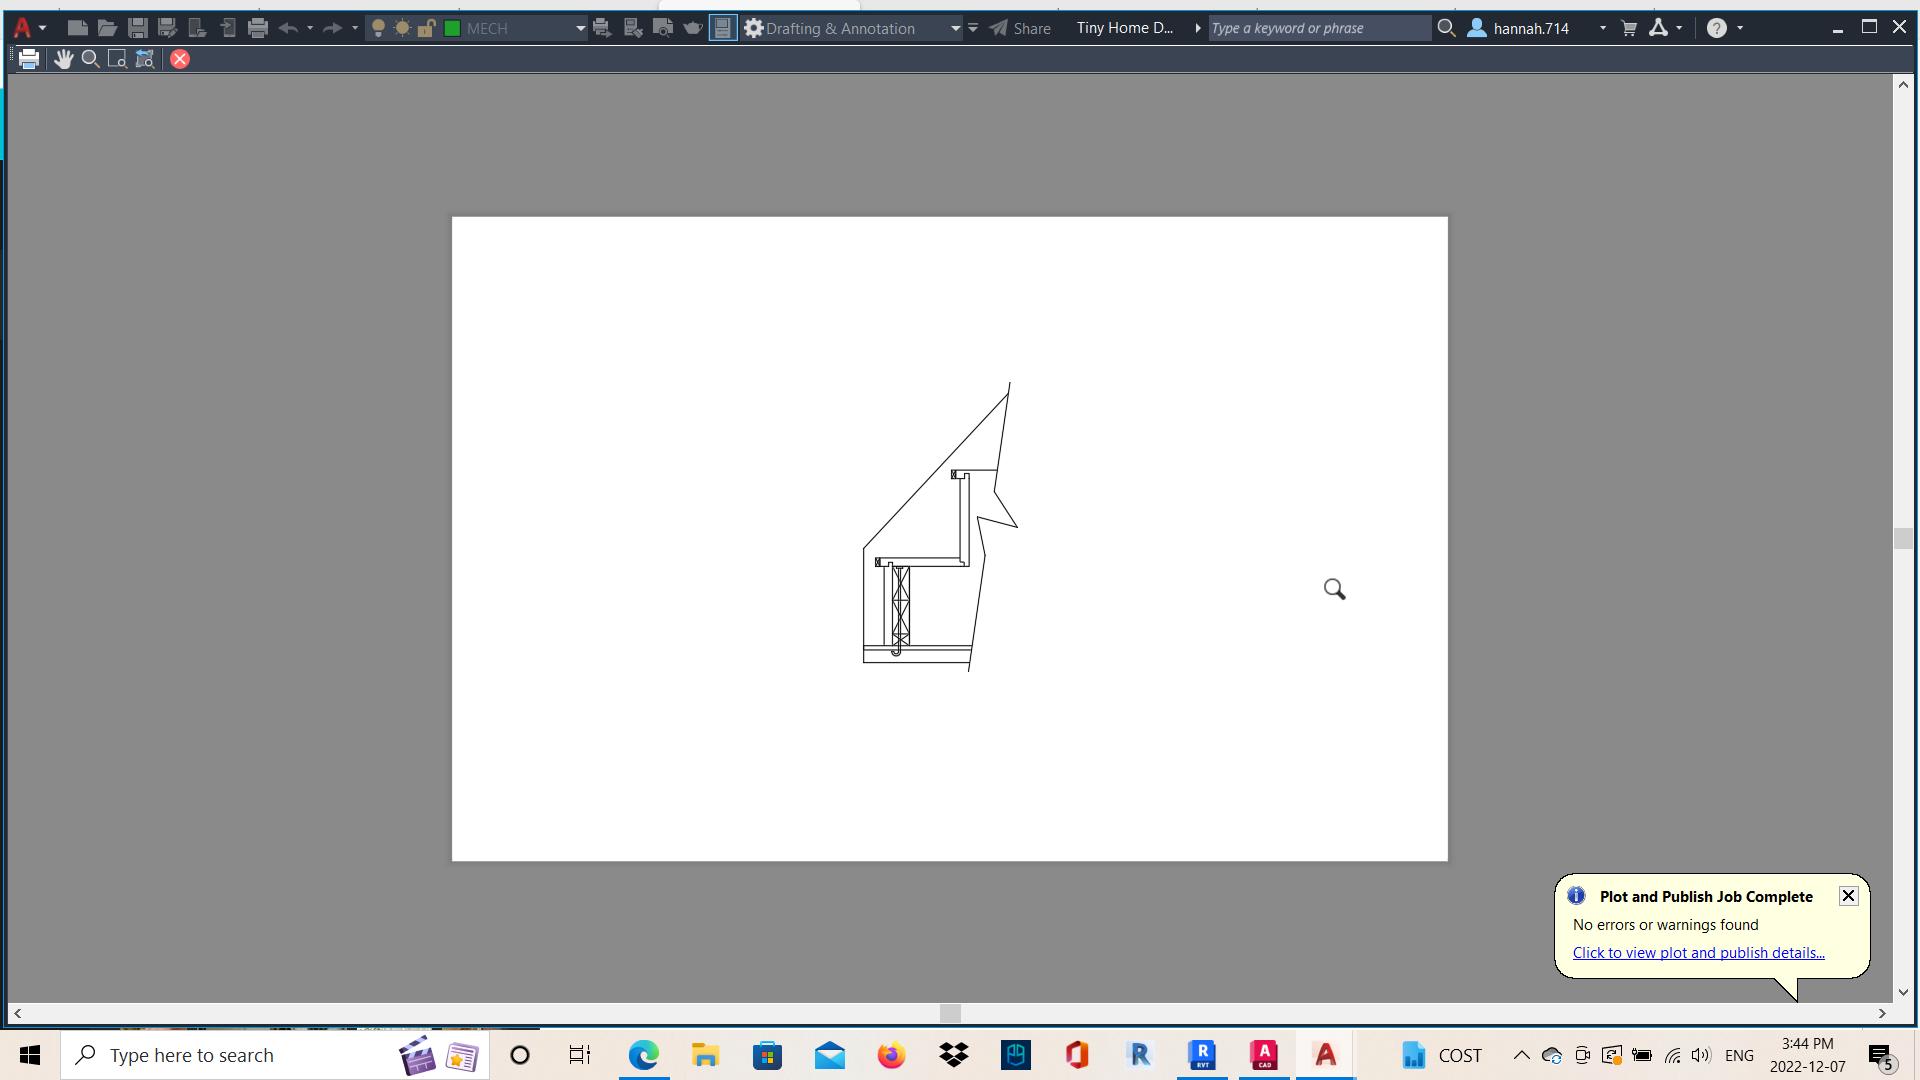
Task: Open the AutoCAD application menu
Action: 22,28
